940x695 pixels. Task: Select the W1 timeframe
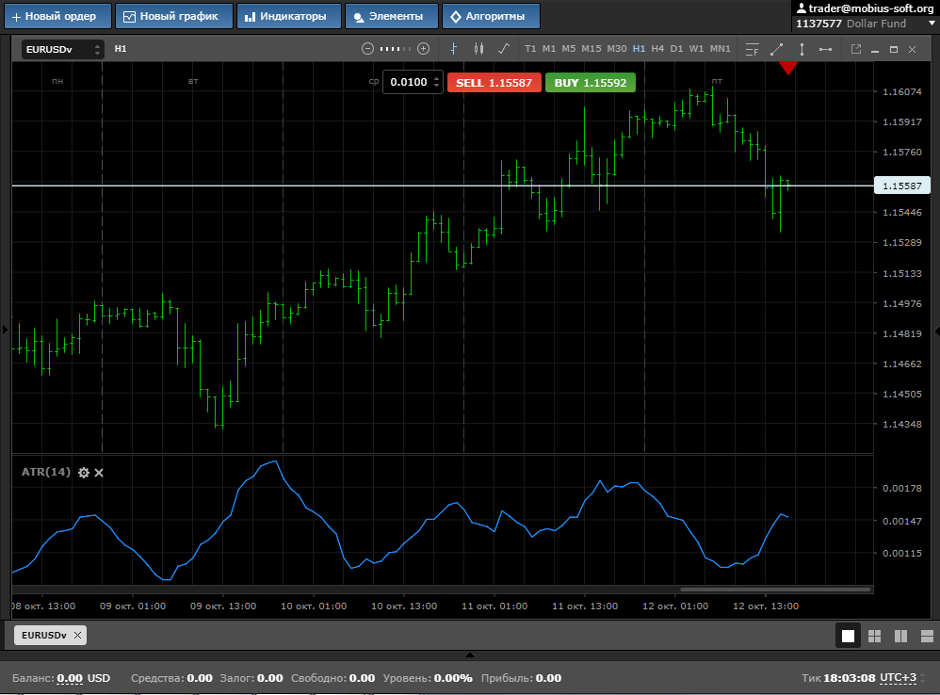click(696, 49)
